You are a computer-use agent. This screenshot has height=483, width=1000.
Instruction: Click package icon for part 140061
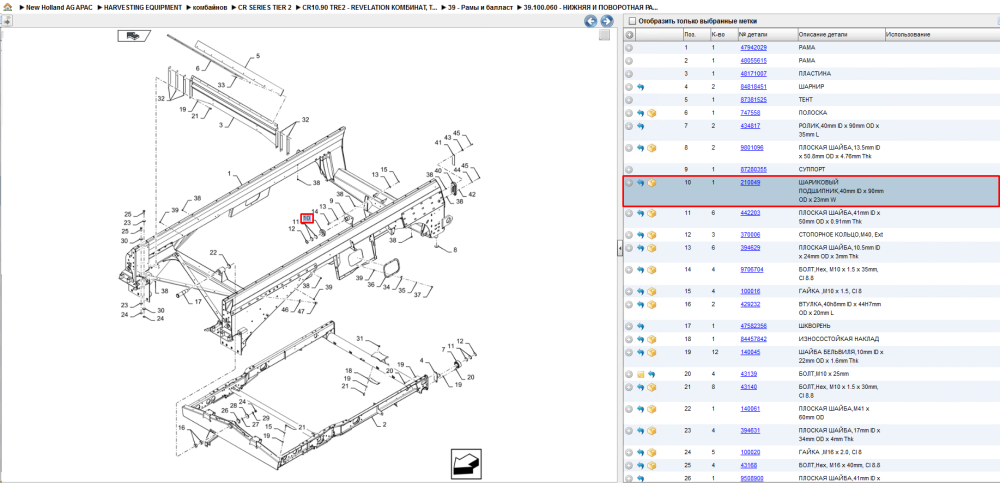[x=652, y=409]
